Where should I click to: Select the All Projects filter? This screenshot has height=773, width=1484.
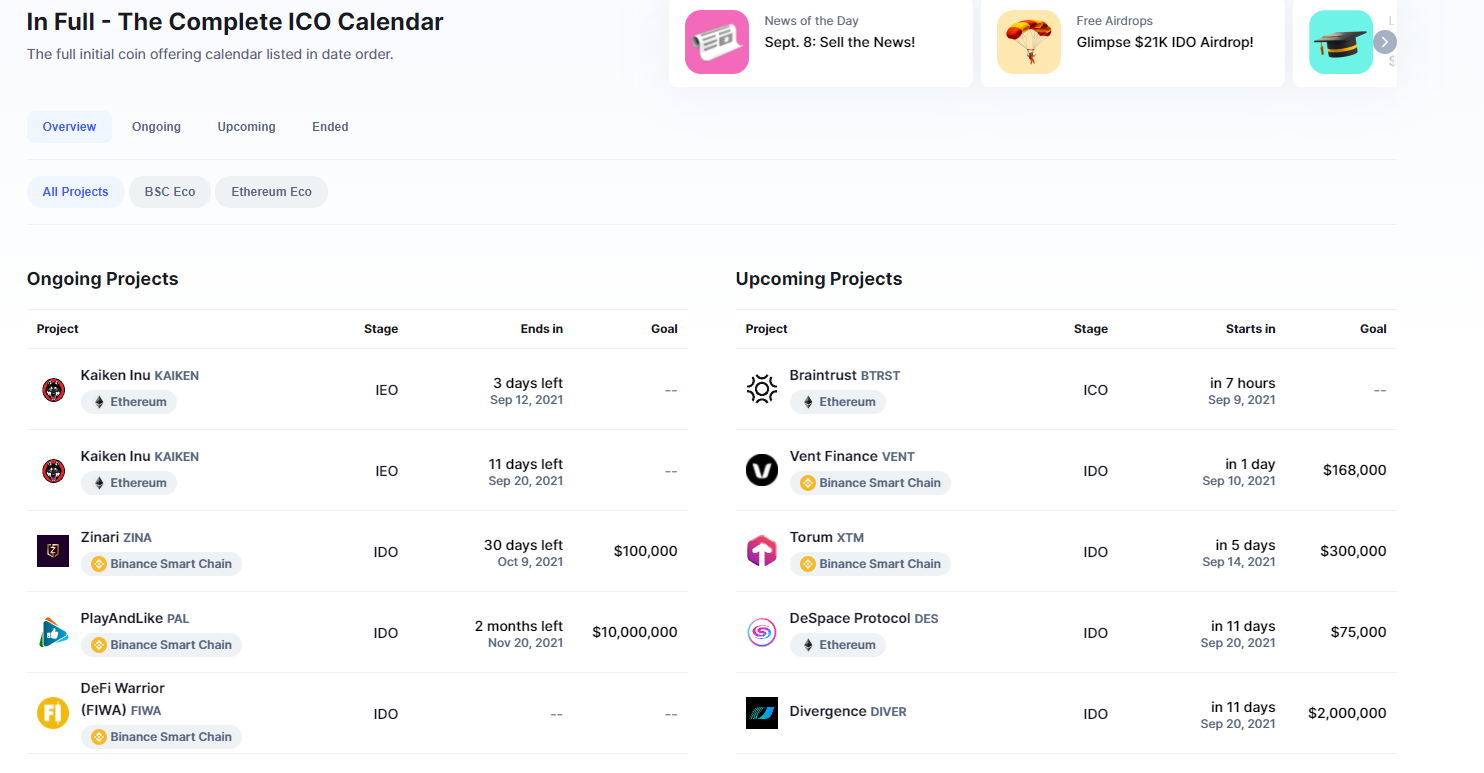pos(75,192)
